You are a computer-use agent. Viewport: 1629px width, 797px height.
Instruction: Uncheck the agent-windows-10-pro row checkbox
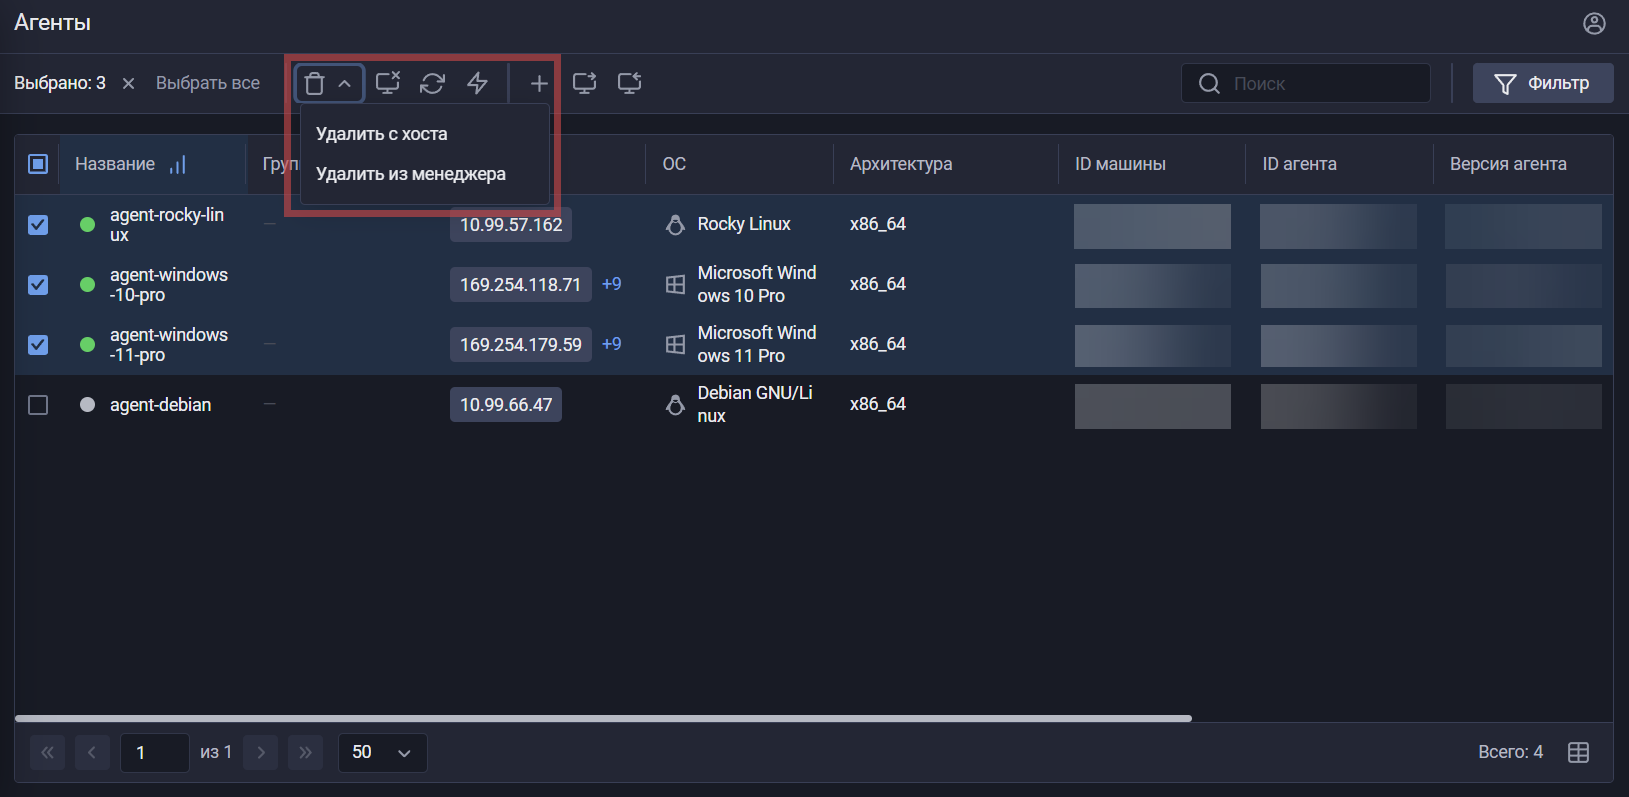point(38,285)
